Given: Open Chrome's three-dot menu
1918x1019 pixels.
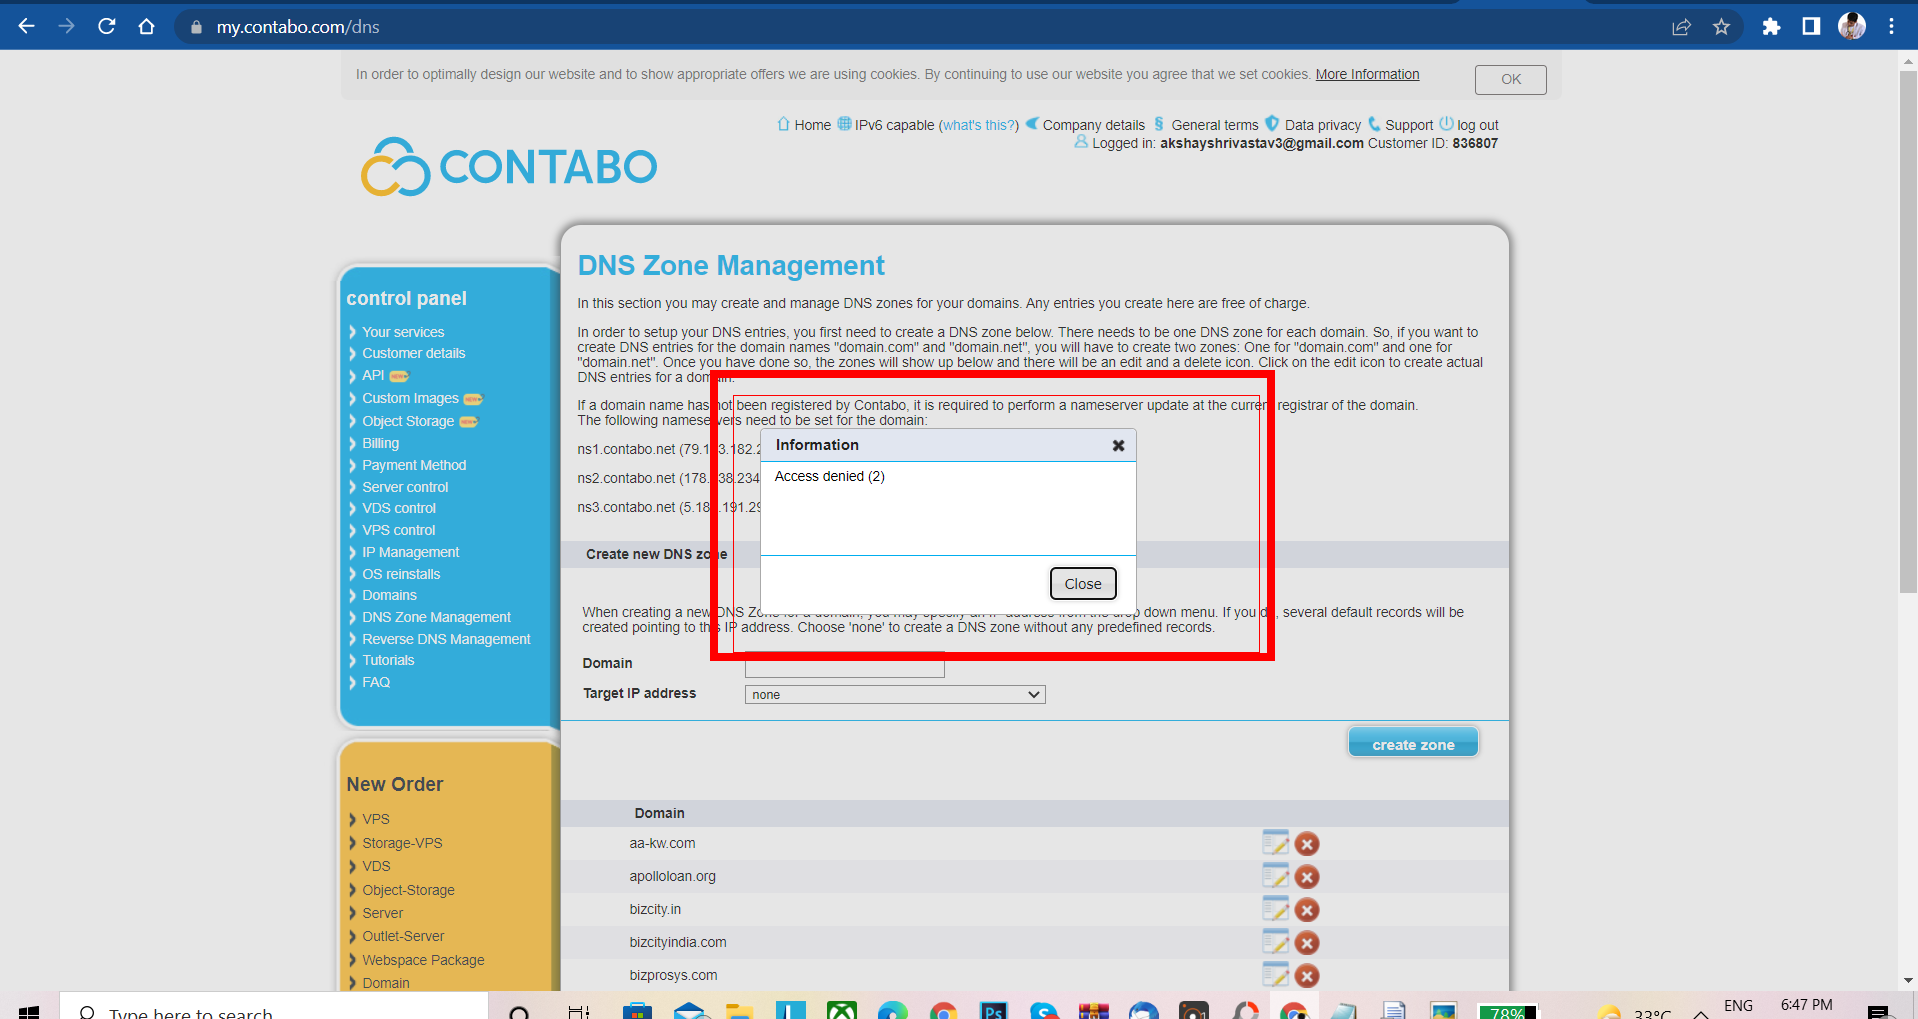Looking at the screenshot, I should point(1891,27).
